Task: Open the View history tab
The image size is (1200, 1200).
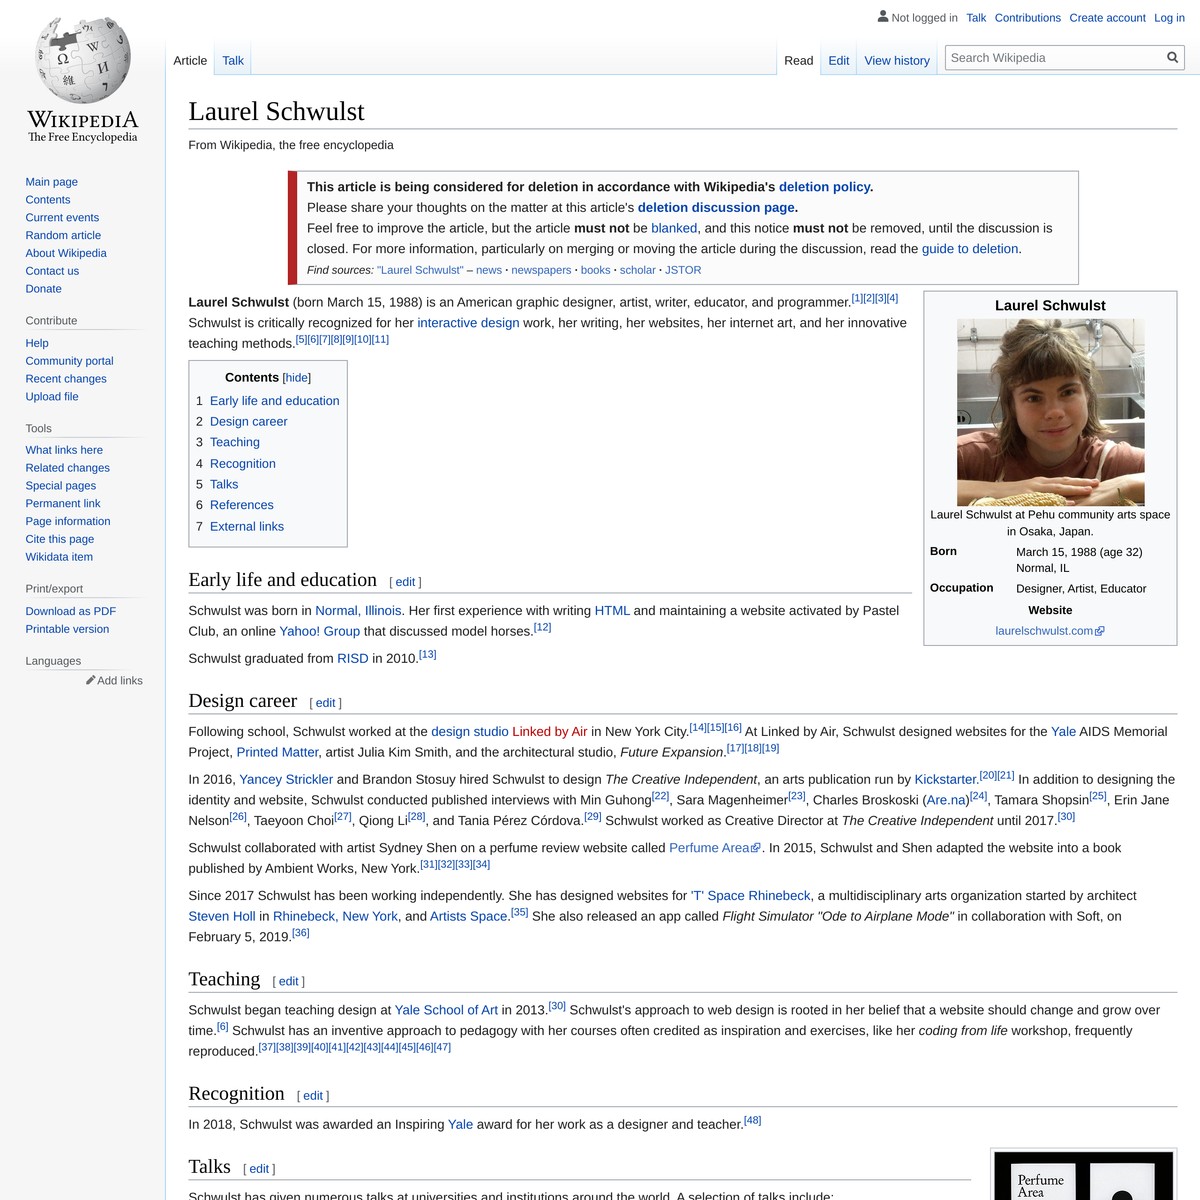Action: (896, 60)
